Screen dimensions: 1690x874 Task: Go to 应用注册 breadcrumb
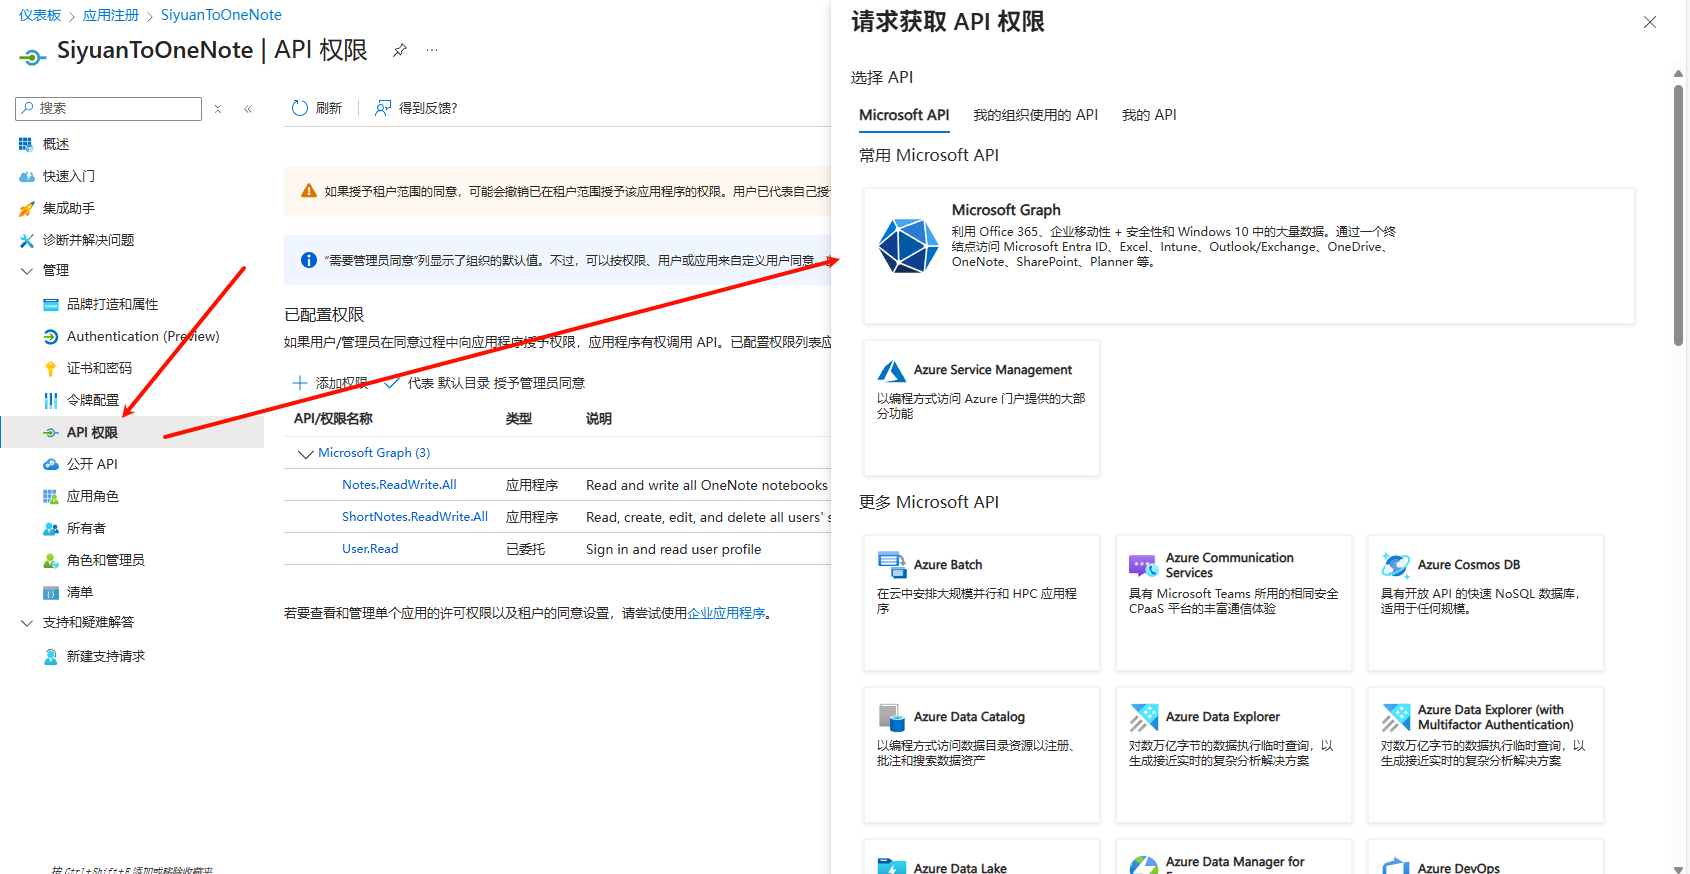tap(111, 15)
